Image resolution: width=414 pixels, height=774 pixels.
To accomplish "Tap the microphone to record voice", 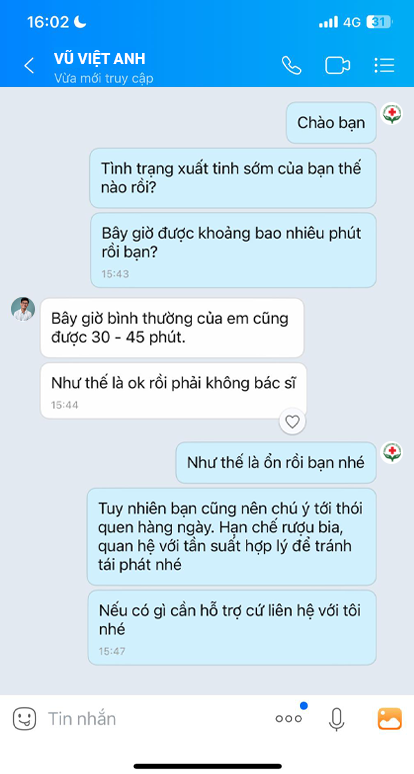I will tap(336, 719).
